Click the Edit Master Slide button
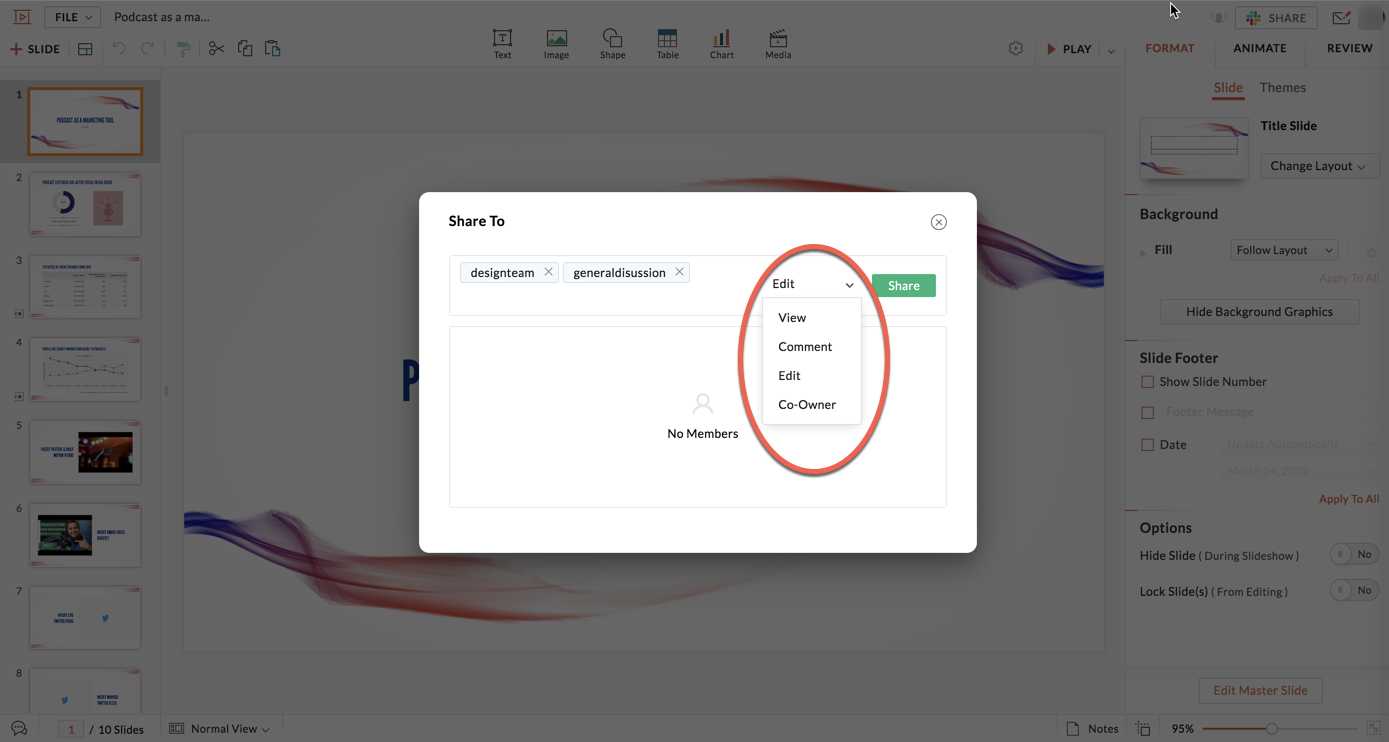Screen dimensions: 1389x742 click(1260, 690)
